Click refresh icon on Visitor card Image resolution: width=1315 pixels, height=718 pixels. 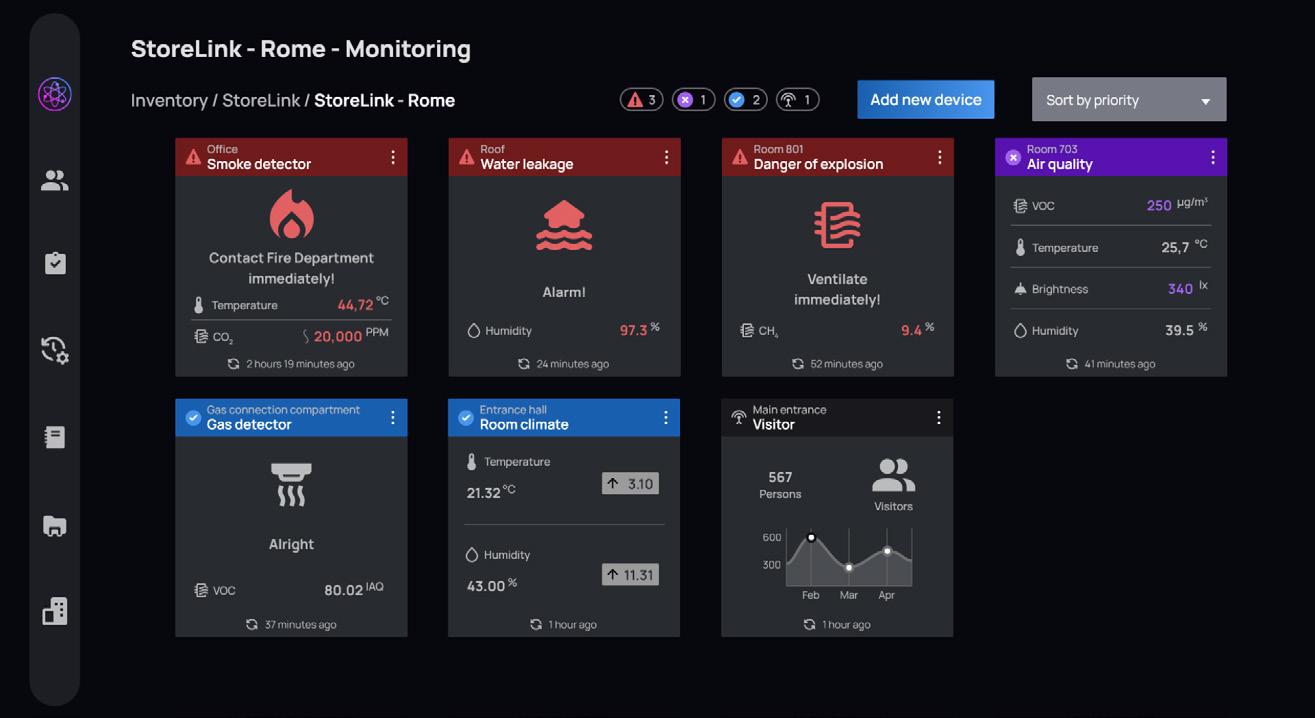[809, 624]
